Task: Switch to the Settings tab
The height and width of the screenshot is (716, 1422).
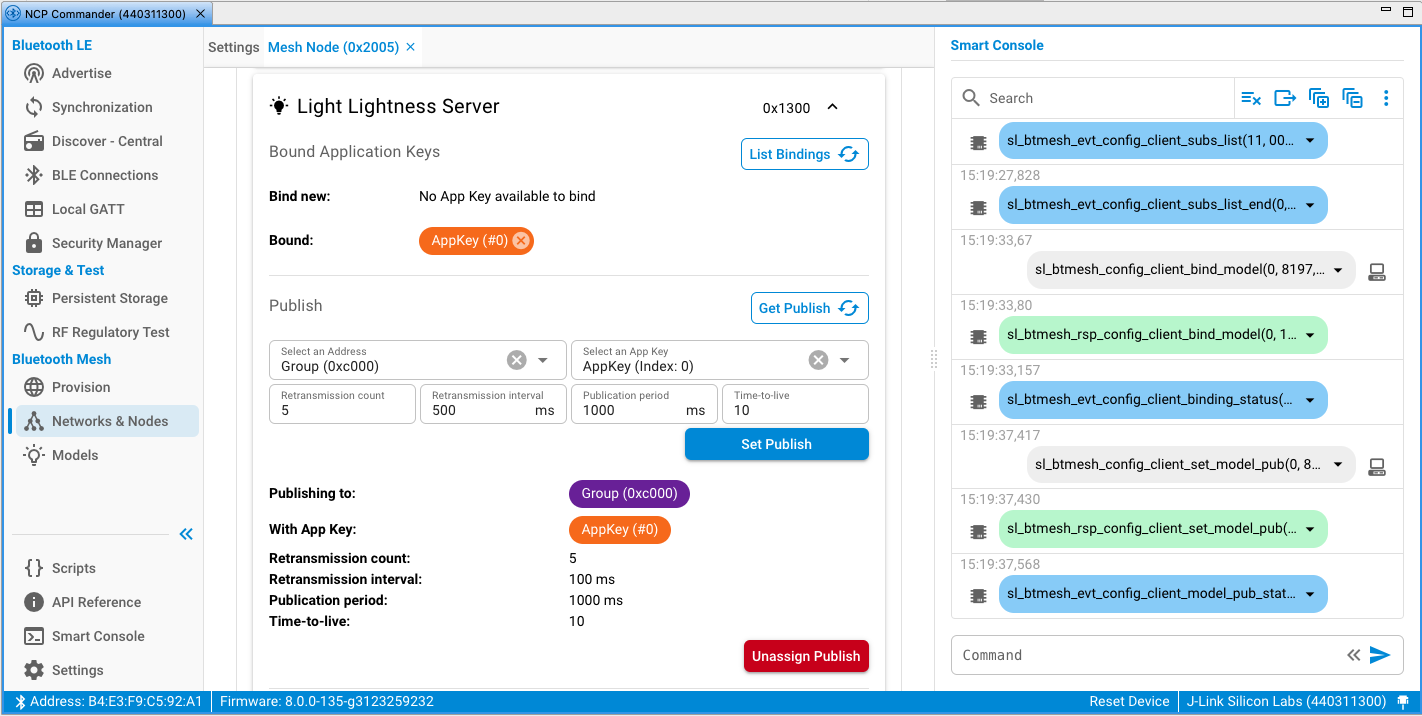Action: coord(233,47)
